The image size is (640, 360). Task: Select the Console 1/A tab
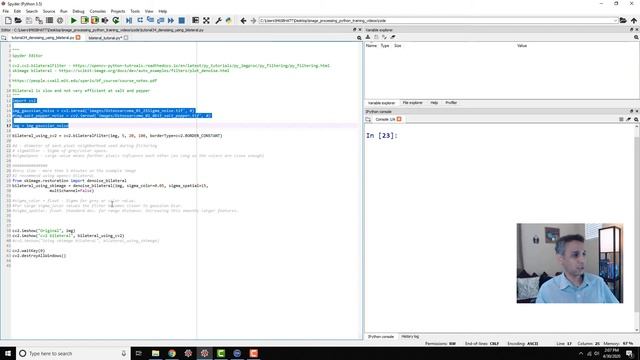tap(385, 119)
